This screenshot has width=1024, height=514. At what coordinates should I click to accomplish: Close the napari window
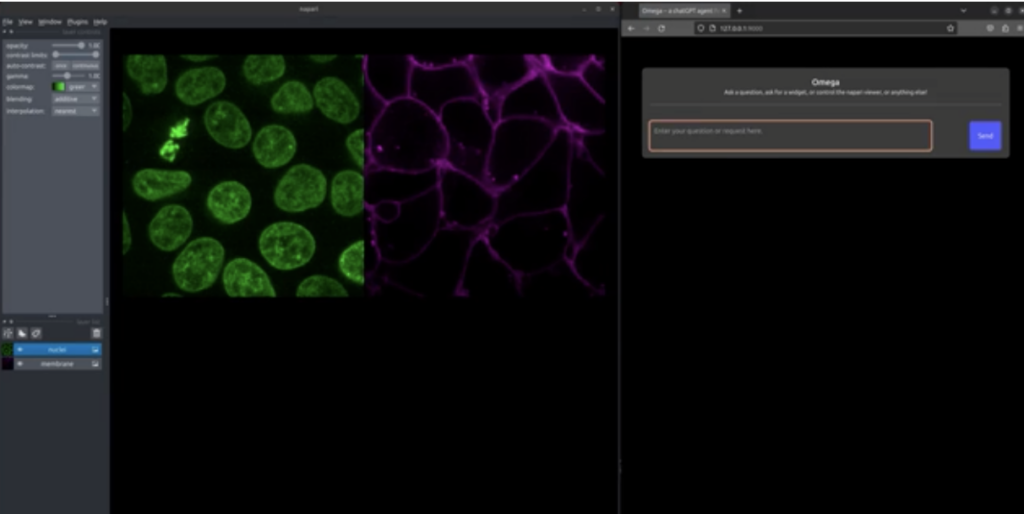pyautogui.click(x=612, y=9)
